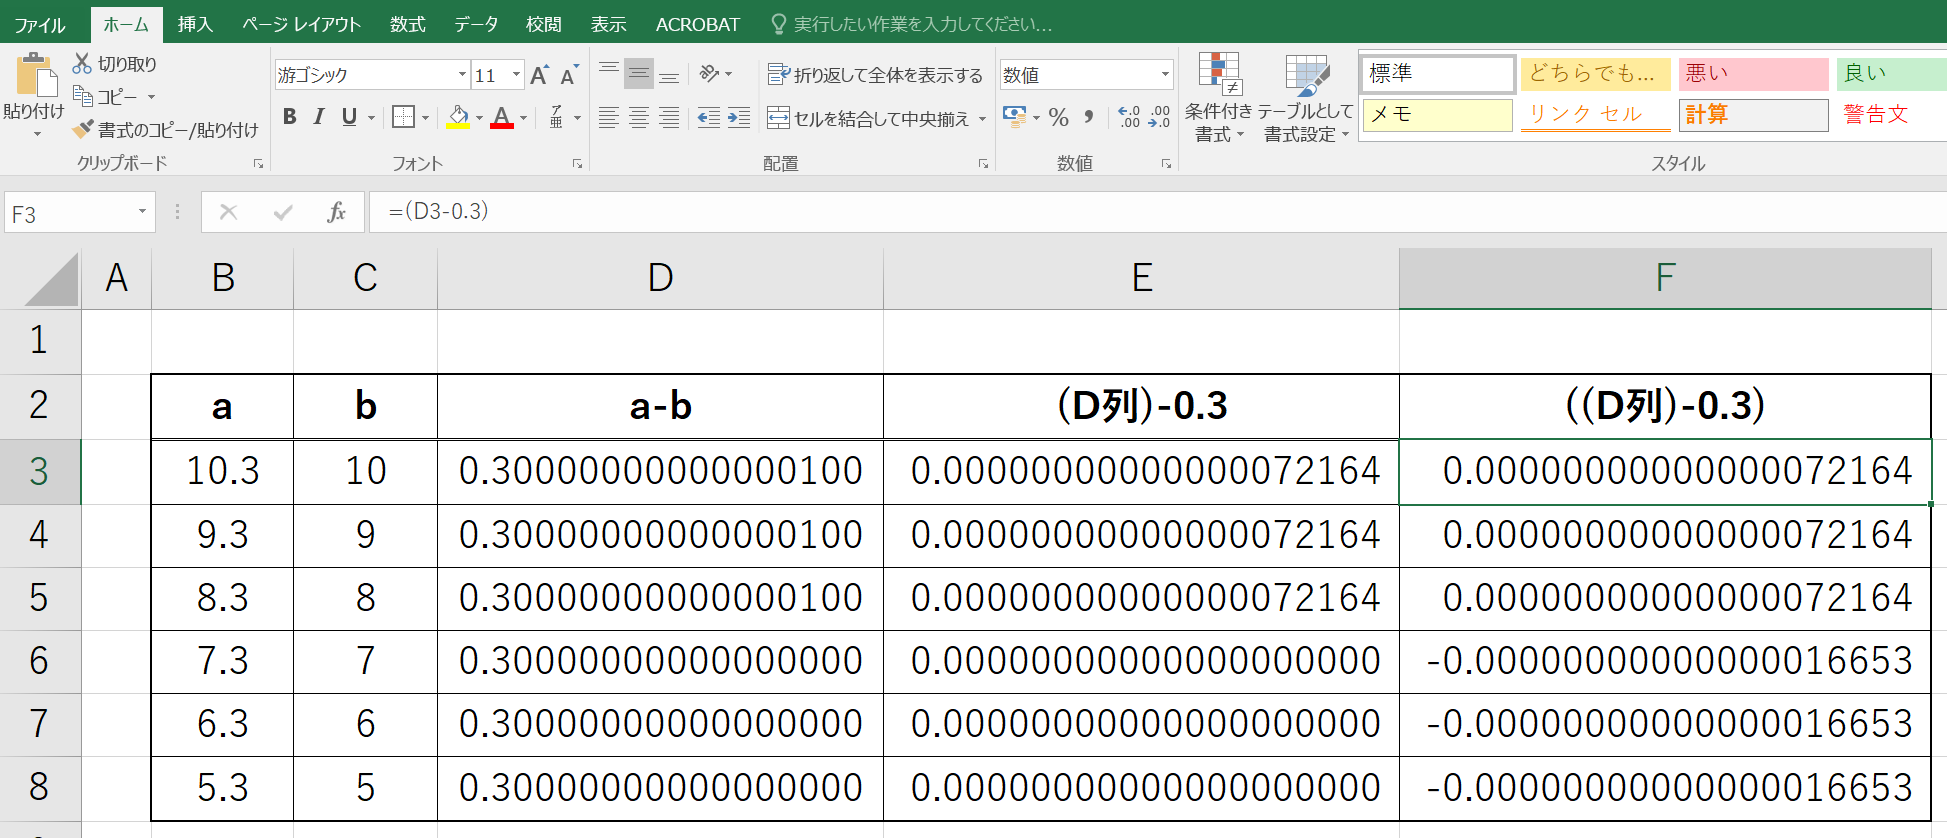The image size is (1947, 838).
Task: Toggle Bold formatting
Action: (x=290, y=117)
